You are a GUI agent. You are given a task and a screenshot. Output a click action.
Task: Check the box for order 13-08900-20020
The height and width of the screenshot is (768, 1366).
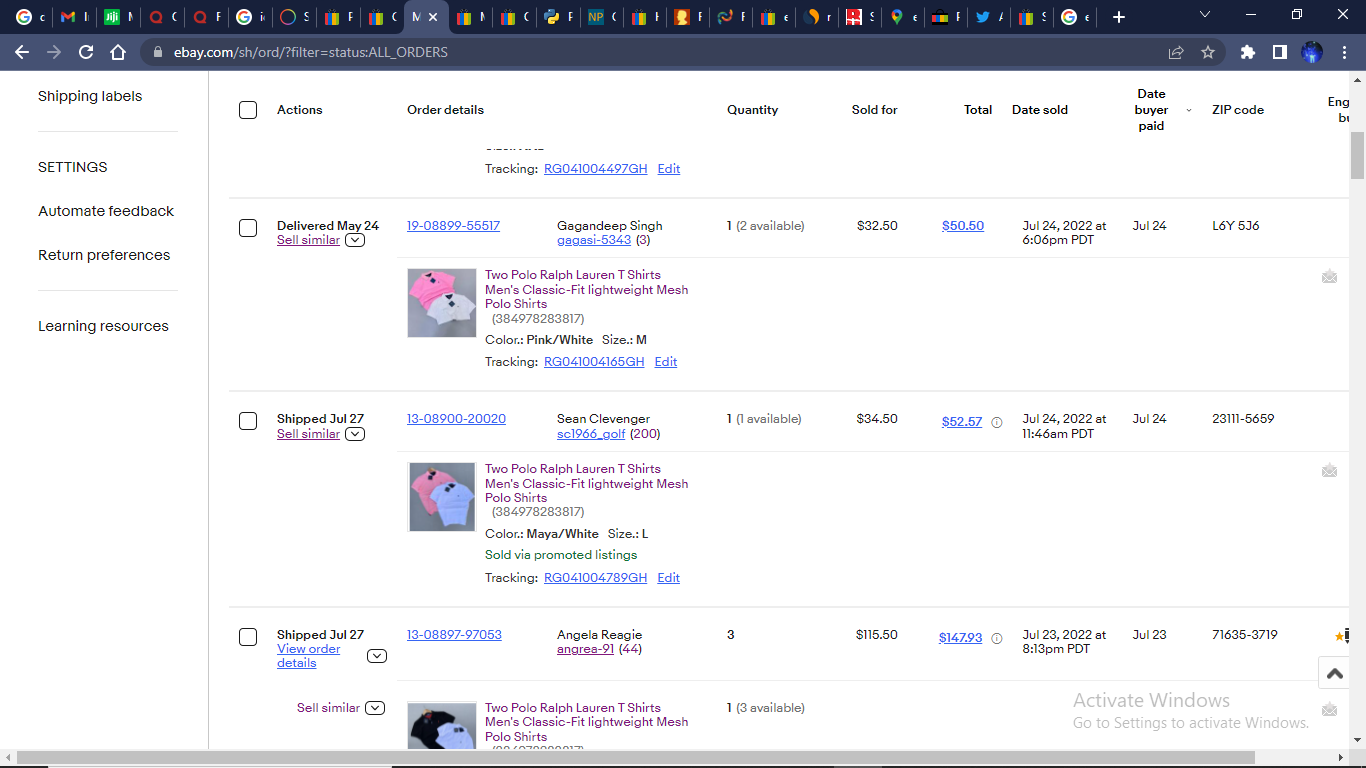click(x=248, y=421)
